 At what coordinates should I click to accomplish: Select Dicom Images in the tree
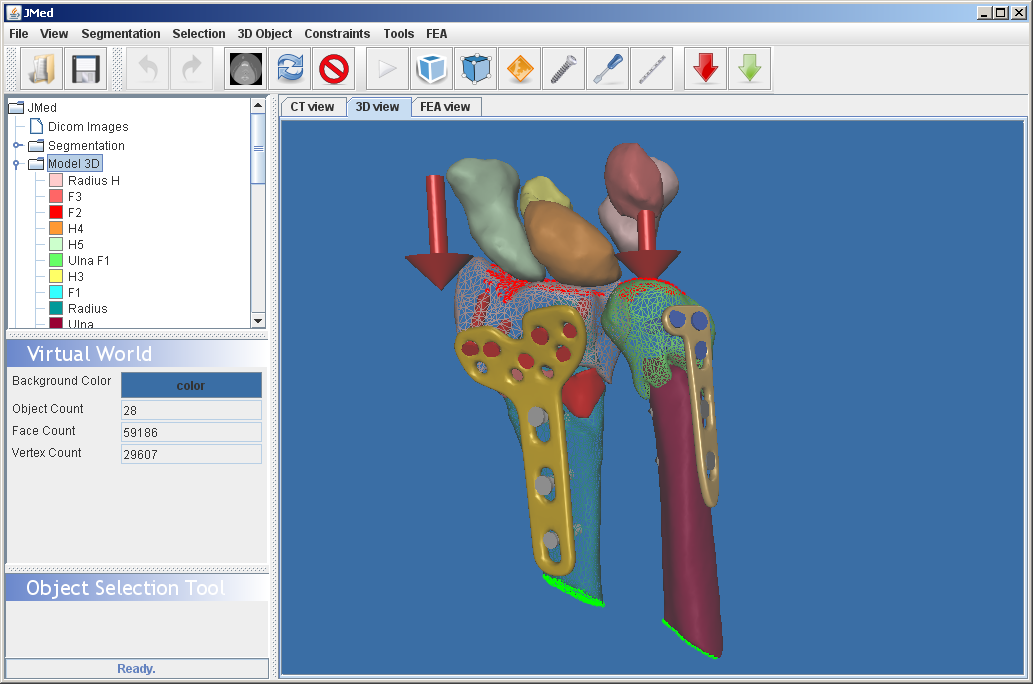point(88,127)
